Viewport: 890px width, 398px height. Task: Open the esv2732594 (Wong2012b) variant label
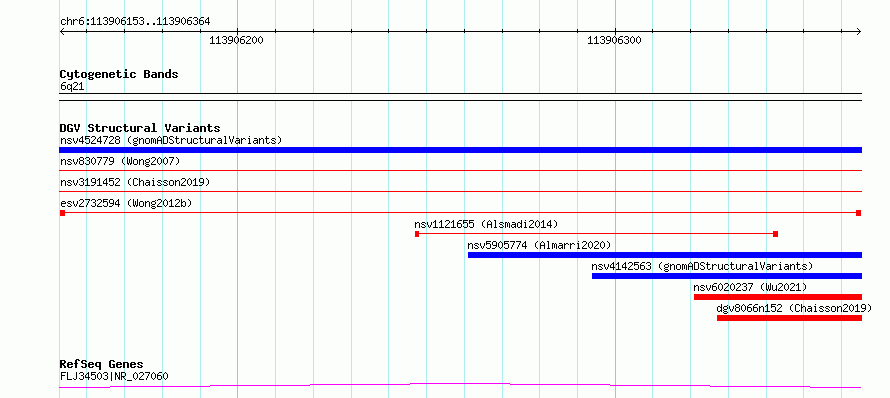126,203
